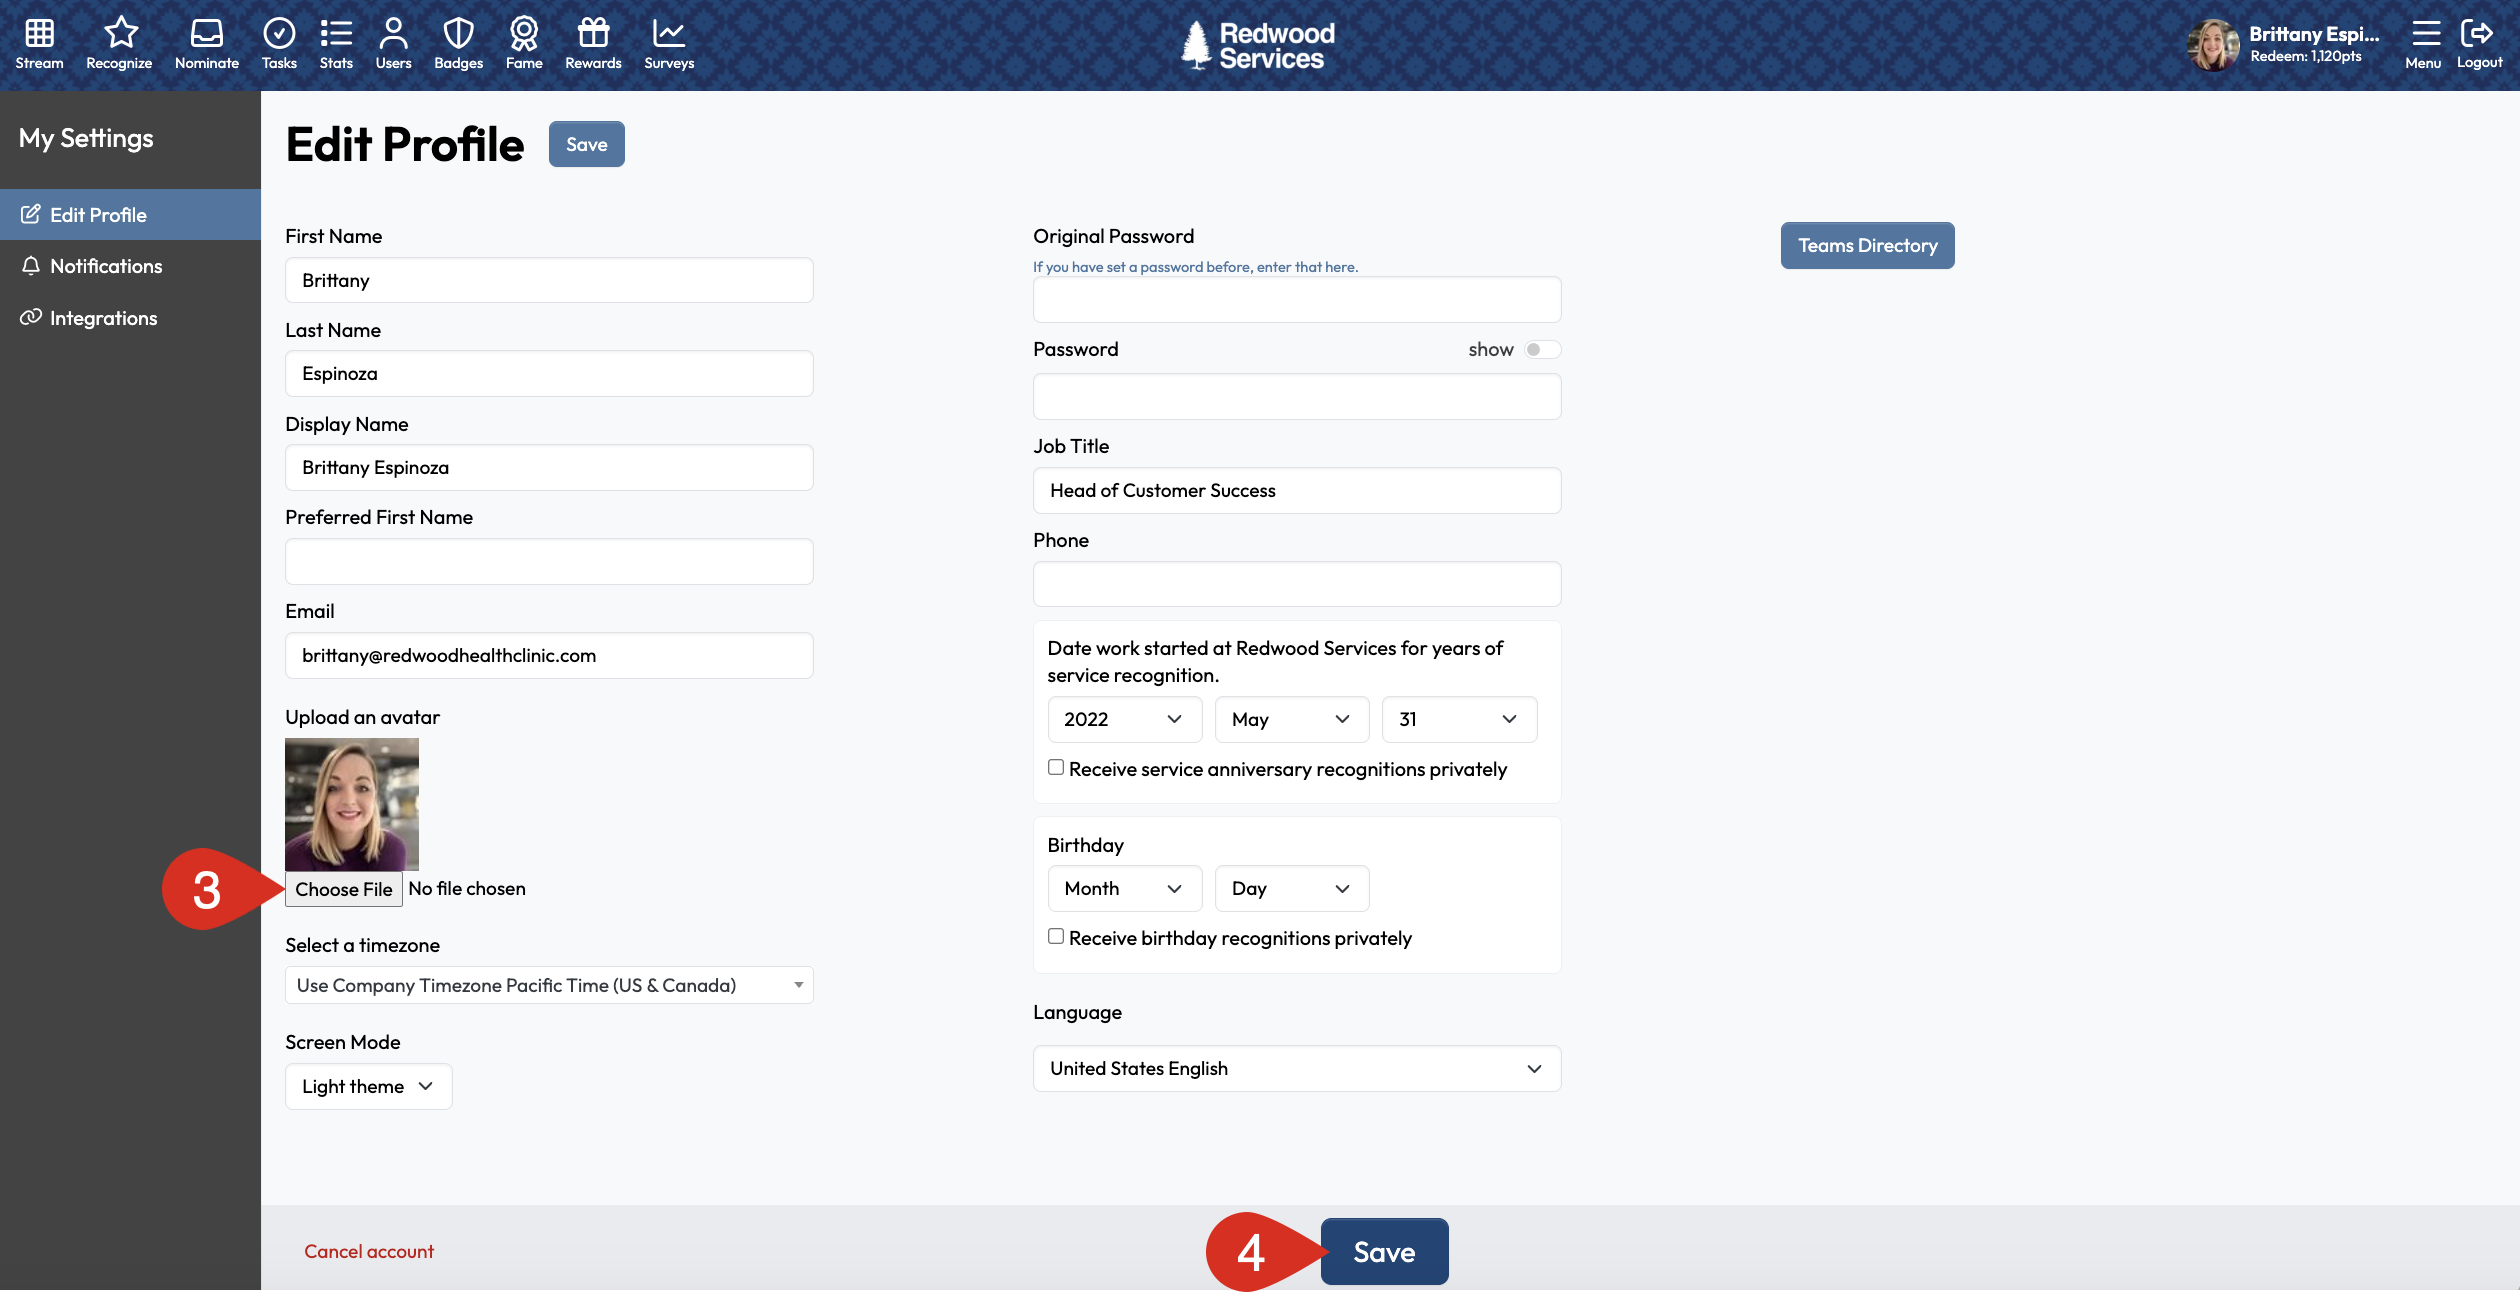Go to Tasks checkmark icon
The height and width of the screenshot is (1294, 2520).
click(x=279, y=44)
